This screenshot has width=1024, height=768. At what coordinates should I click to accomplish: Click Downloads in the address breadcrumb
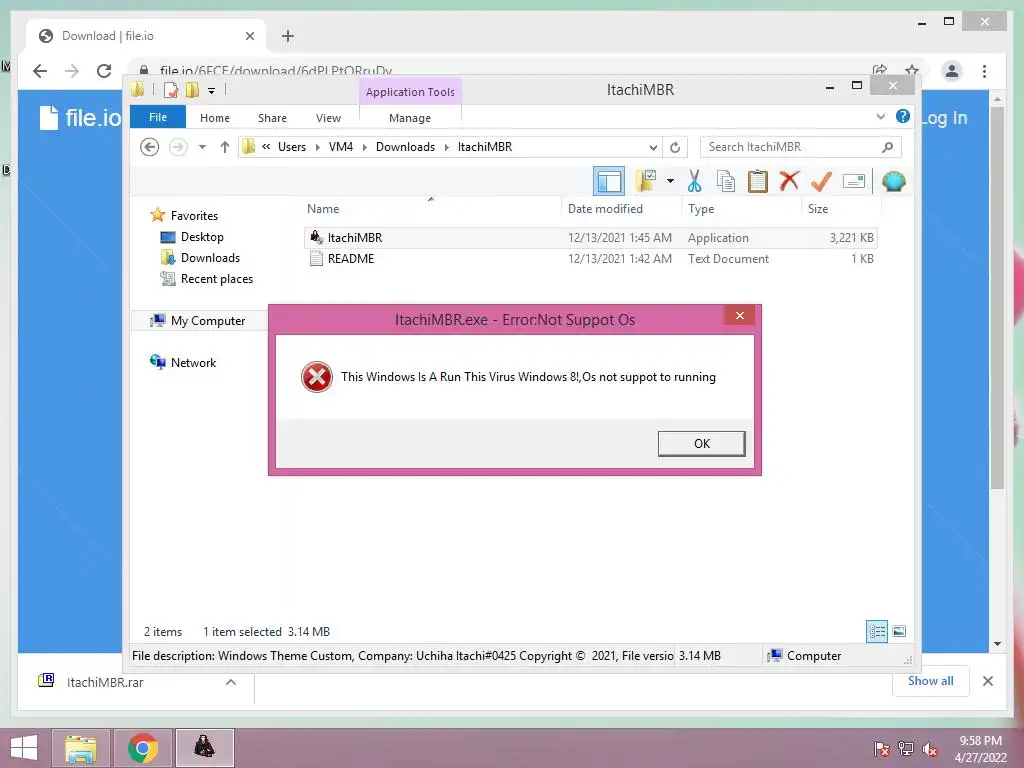coord(405,147)
